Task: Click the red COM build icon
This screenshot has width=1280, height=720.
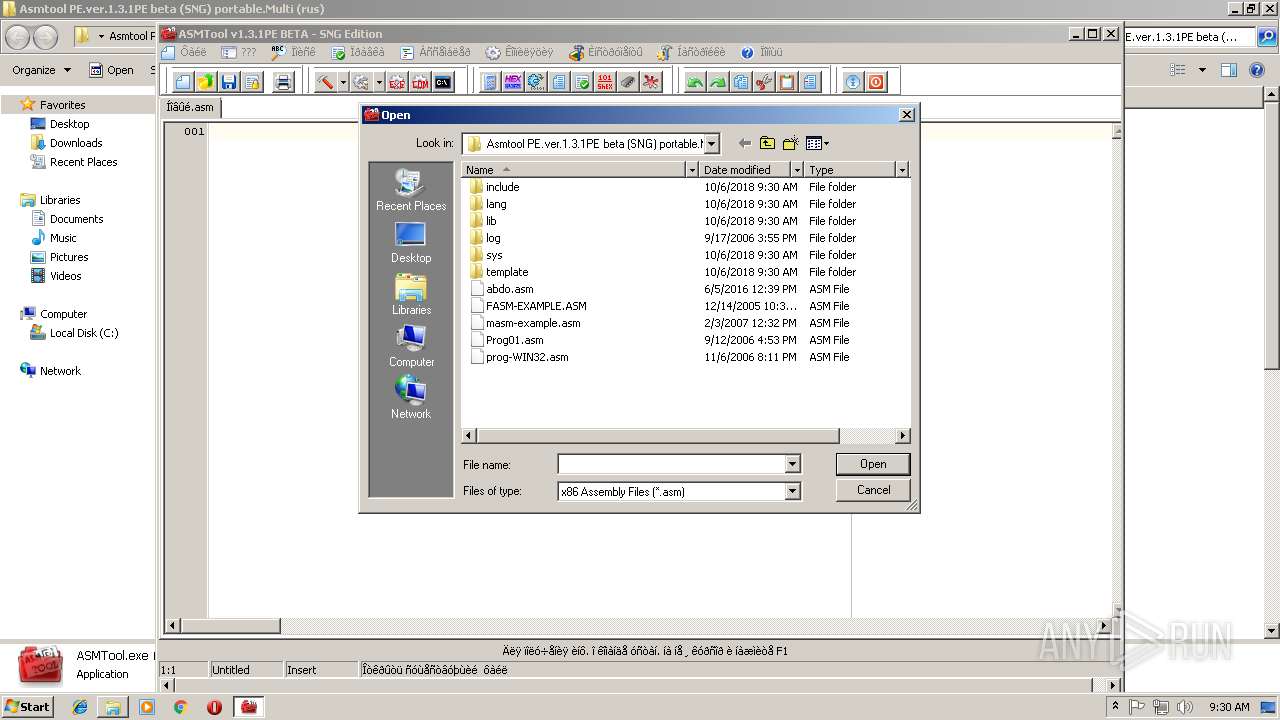Action: pyautogui.click(x=420, y=82)
